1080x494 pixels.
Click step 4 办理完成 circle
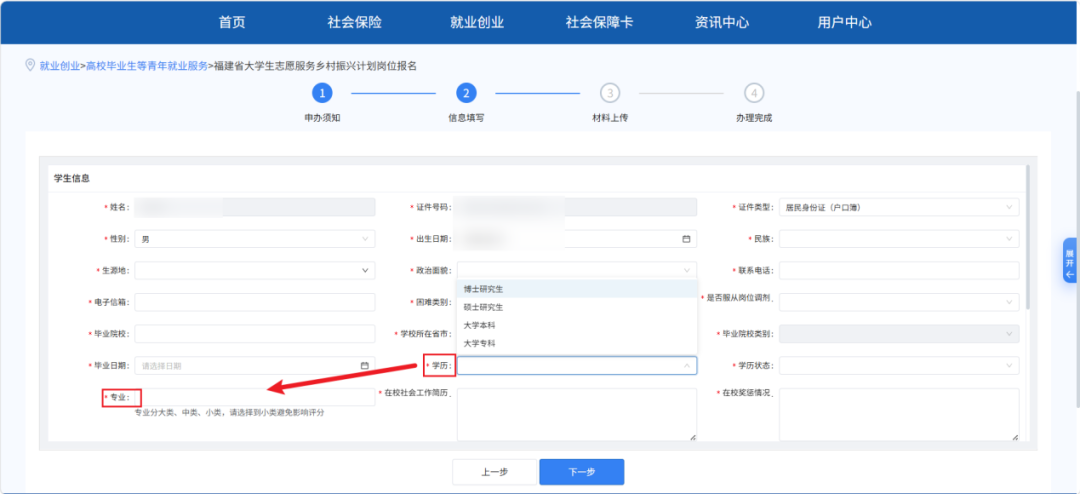click(754, 93)
